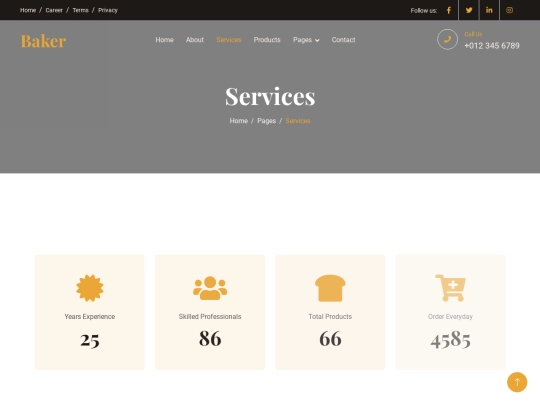The image size is (540, 405).
Task: Select Services in main navigation
Action: tap(229, 40)
